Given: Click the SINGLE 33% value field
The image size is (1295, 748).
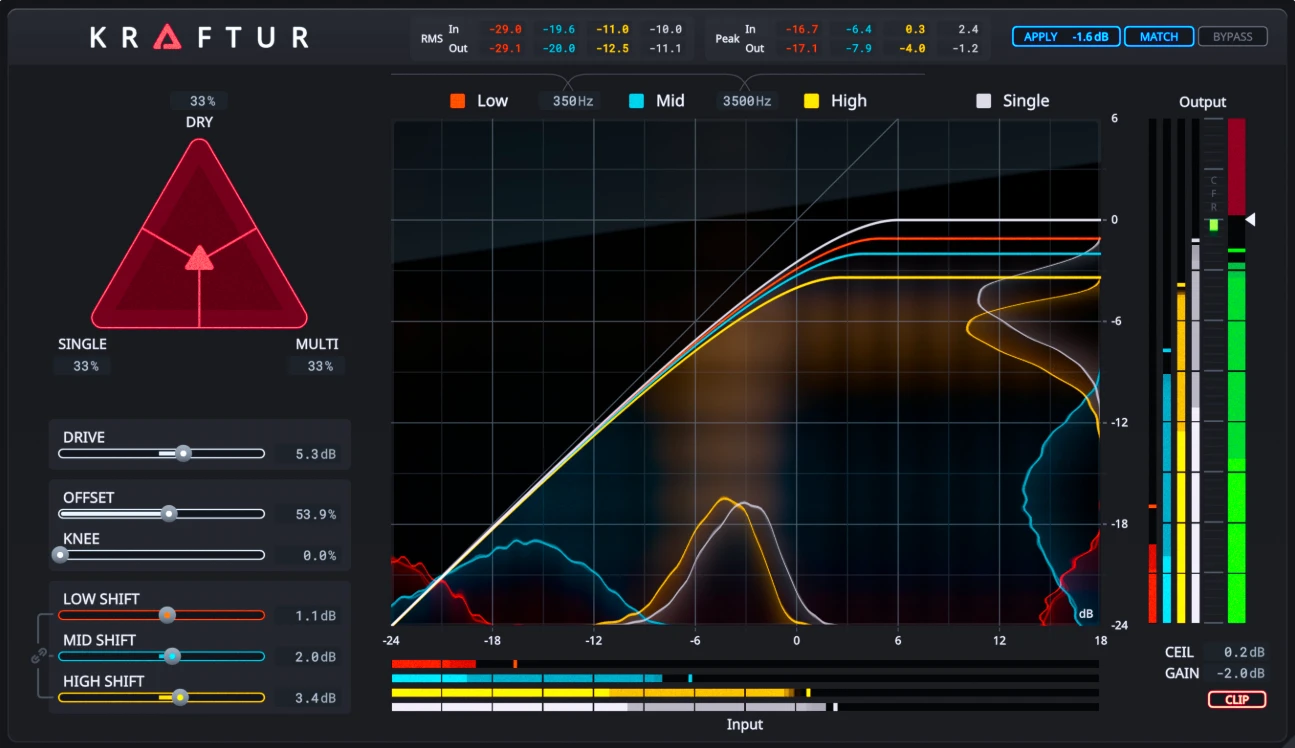Looking at the screenshot, I should [84, 366].
